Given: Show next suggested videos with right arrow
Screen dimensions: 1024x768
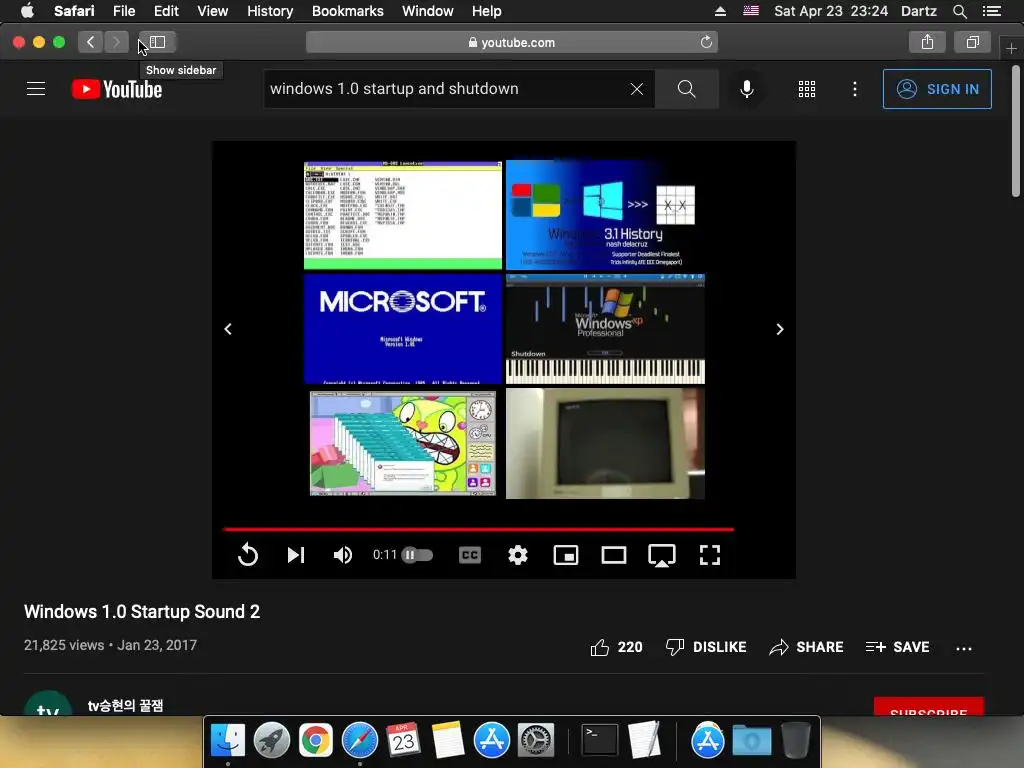Looking at the screenshot, I should (x=780, y=329).
